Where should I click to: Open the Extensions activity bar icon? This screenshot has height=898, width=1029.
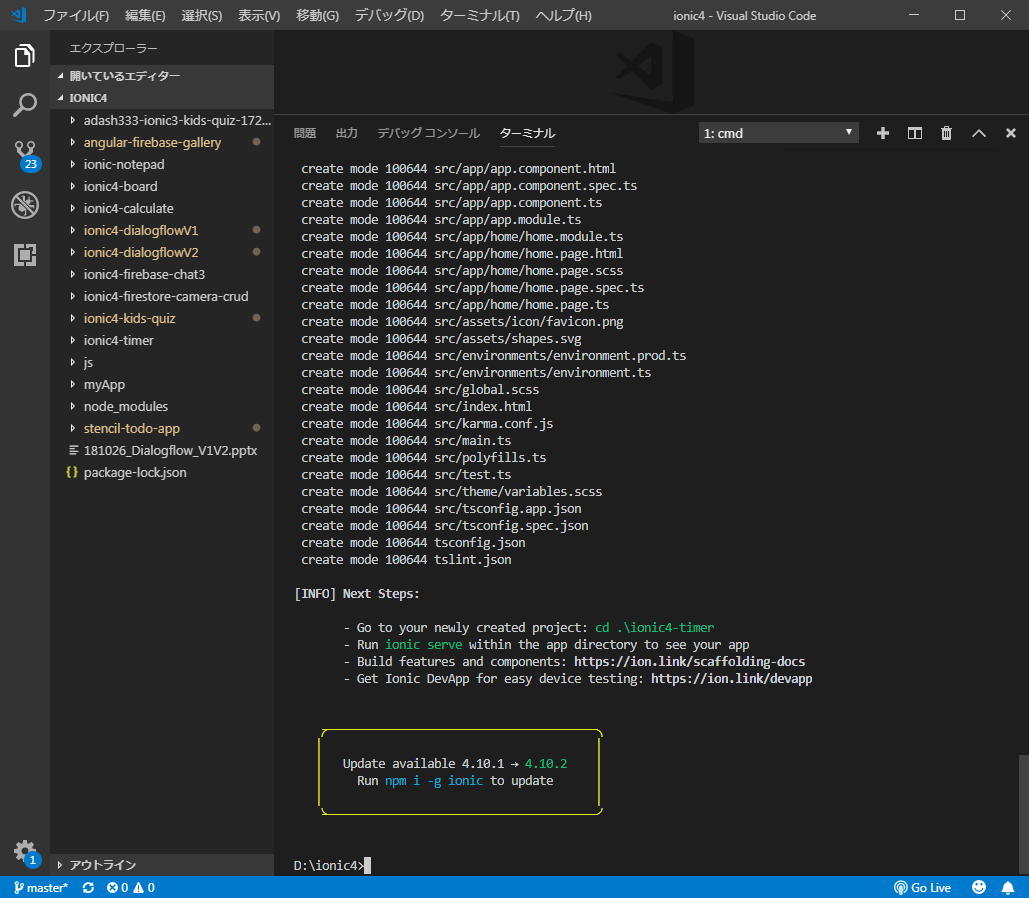pos(25,255)
